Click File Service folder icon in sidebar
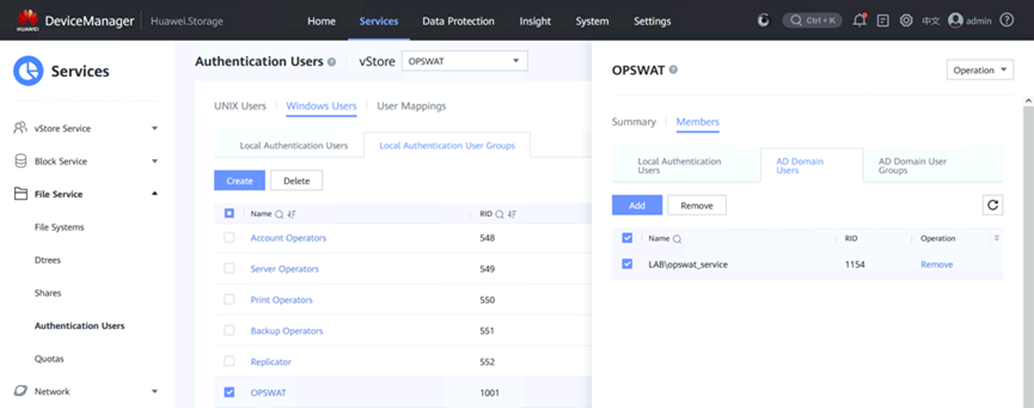Image resolution: width=1034 pixels, height=408 pixels. pos(20,194)
